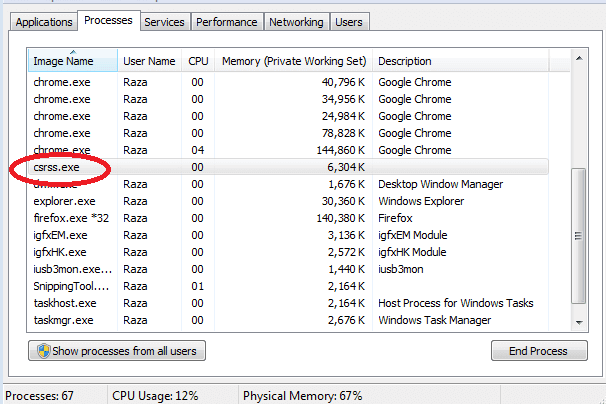The image size is (606, 404).
Task: Open the Networking tab
Action: pyautogui.click(x=296, y=22)
